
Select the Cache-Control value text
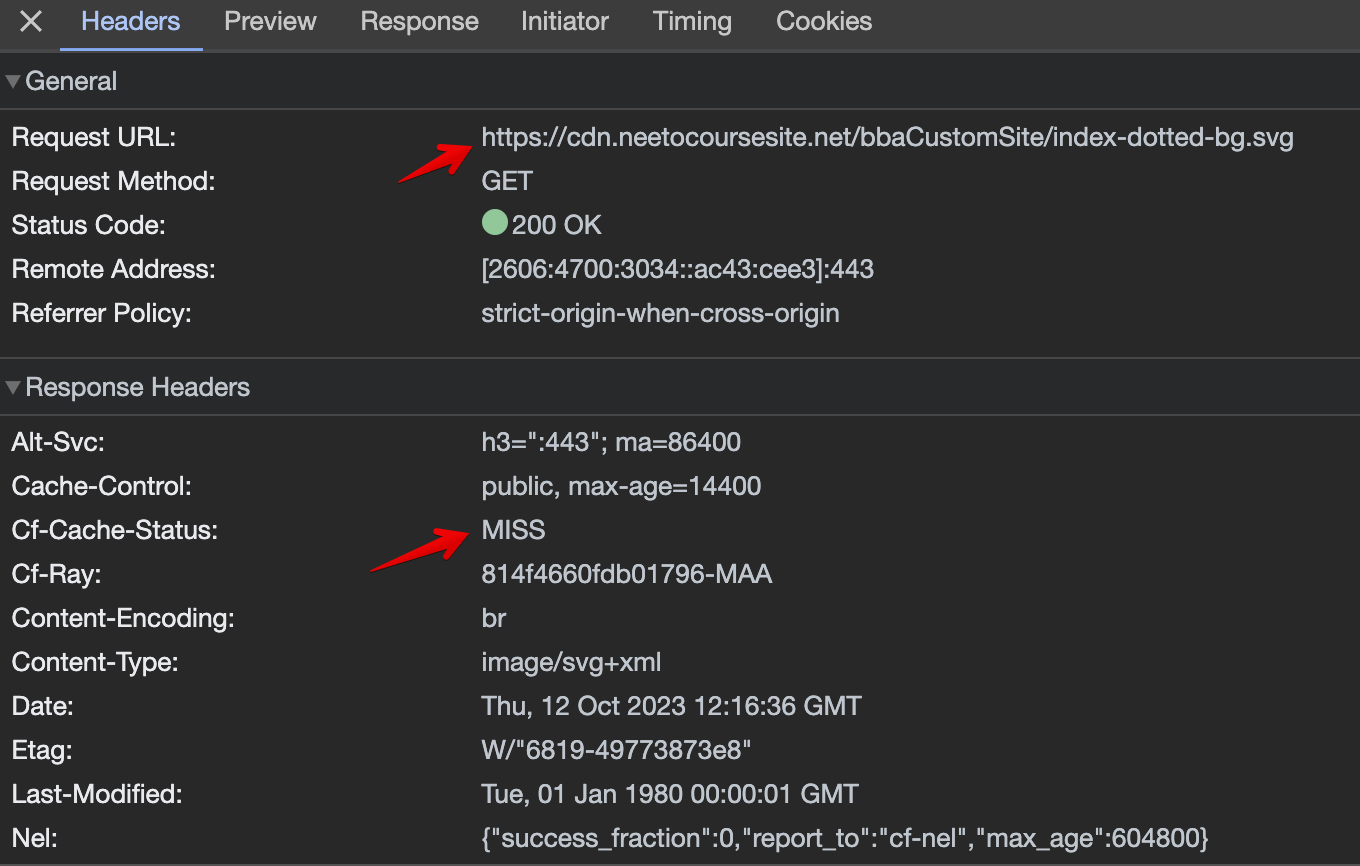(x=621, y=485)
